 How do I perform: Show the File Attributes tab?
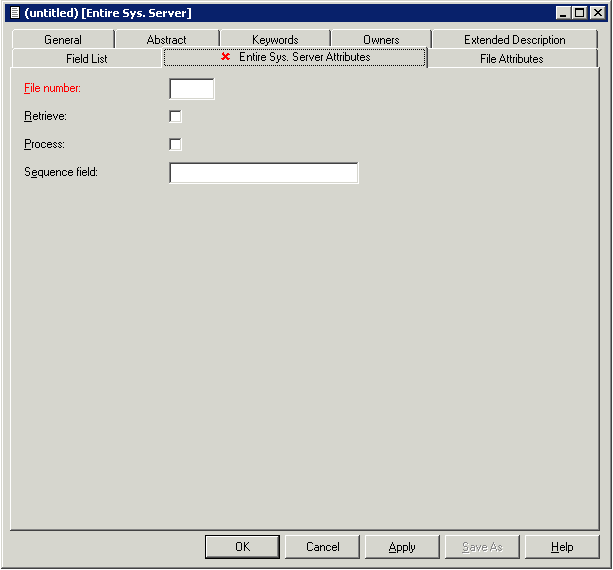coord(511,59)
